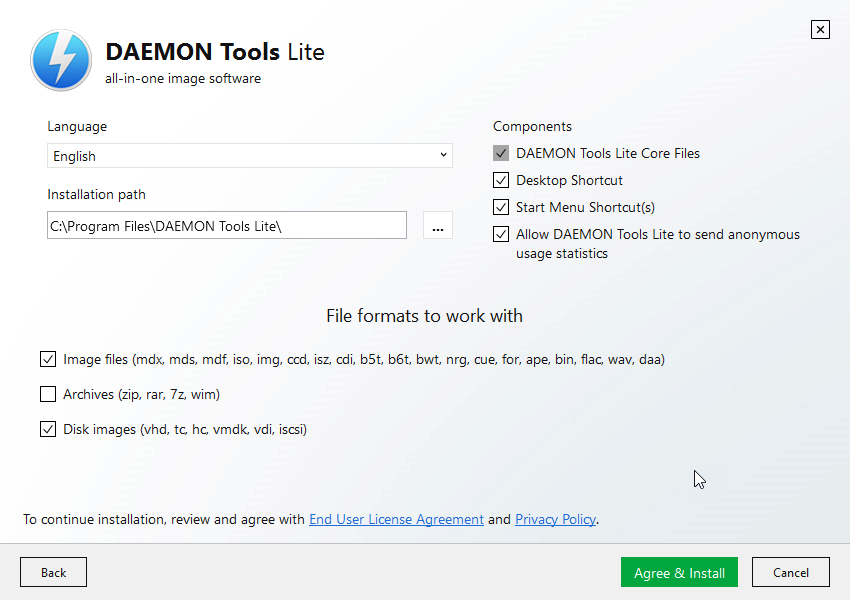850x600 pixels.
Task: Open the Privacy Policy link
Action: (x=555, y=520)
